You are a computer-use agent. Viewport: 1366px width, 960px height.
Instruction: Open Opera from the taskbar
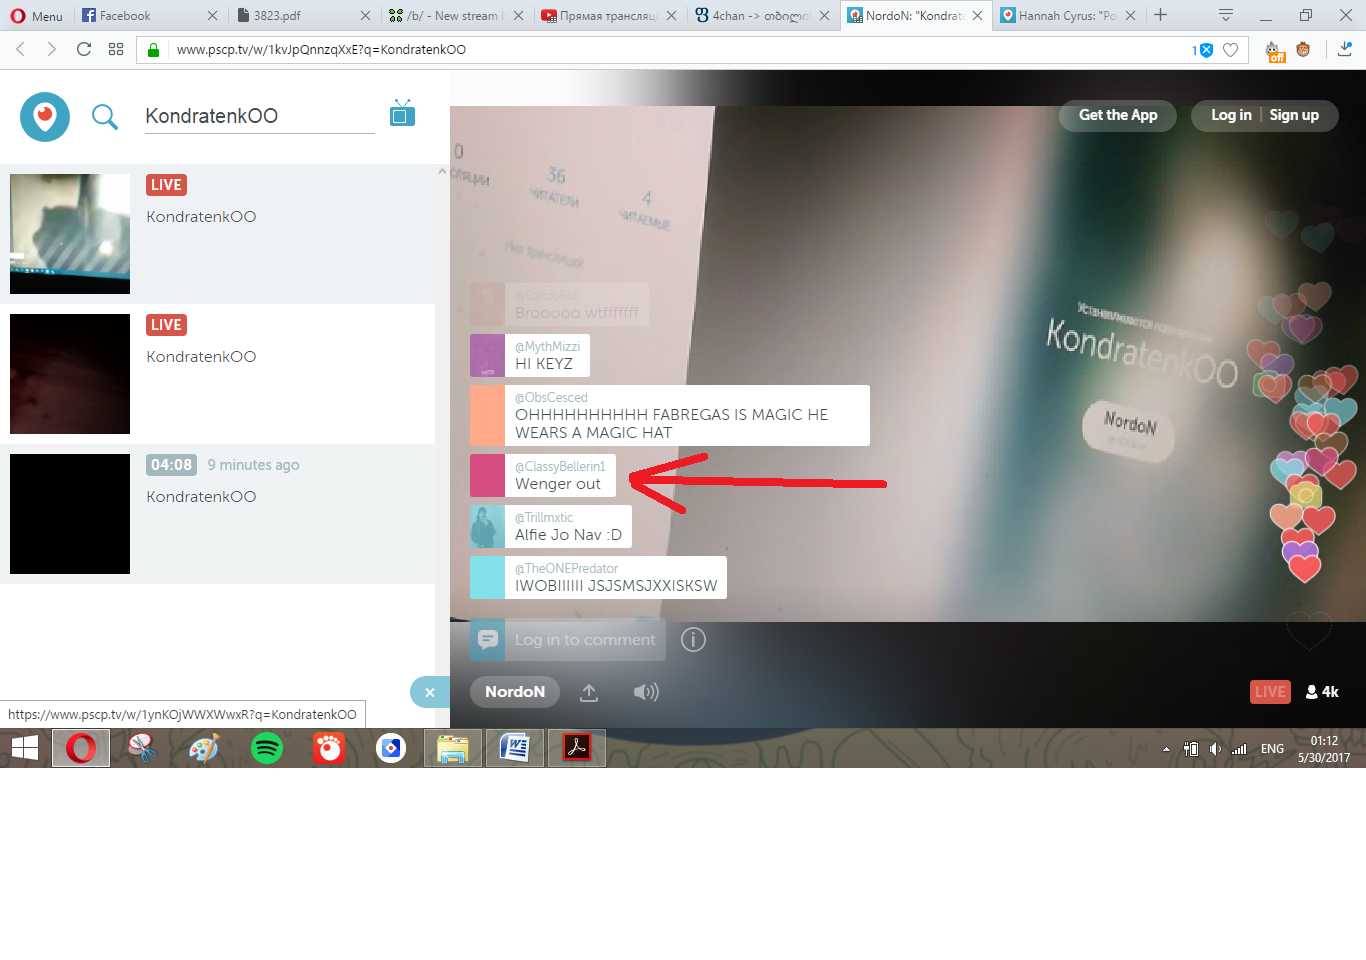point(81,748)
